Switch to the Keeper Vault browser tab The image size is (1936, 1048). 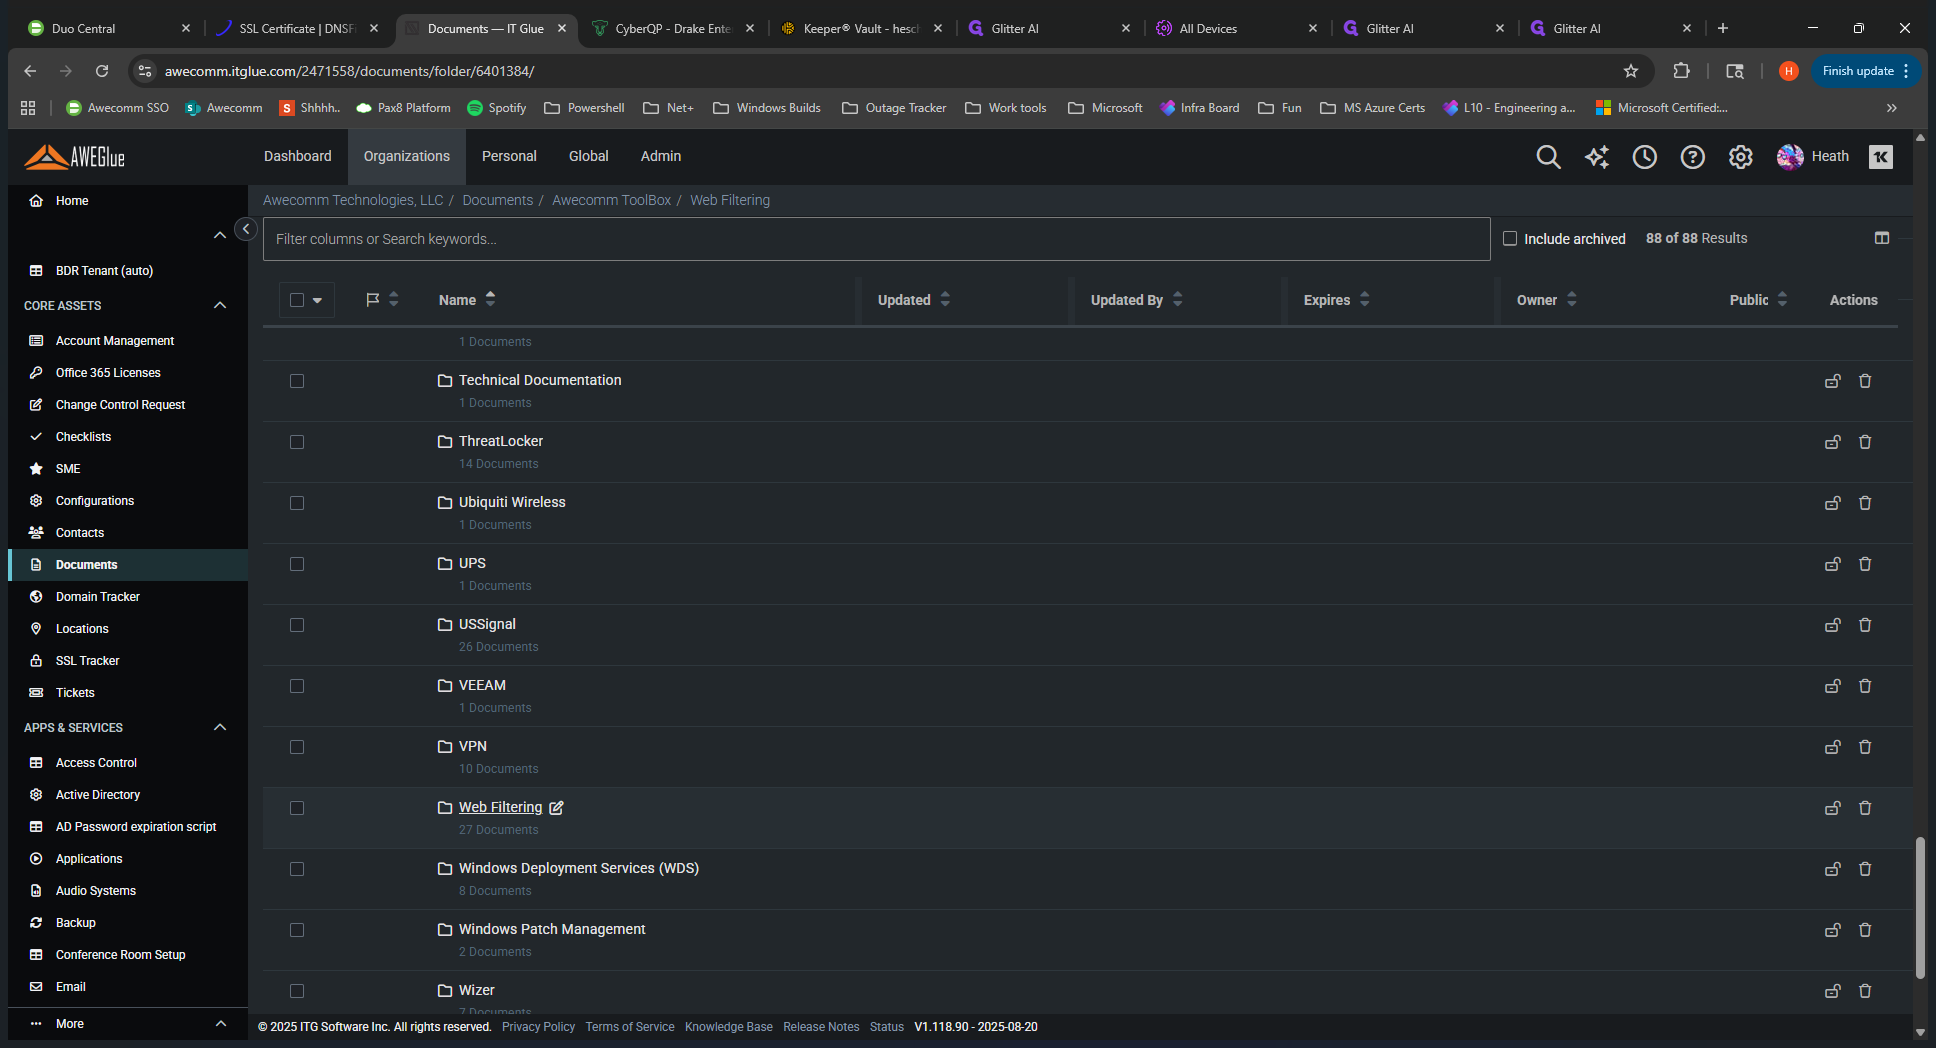[x=862, y=28]
